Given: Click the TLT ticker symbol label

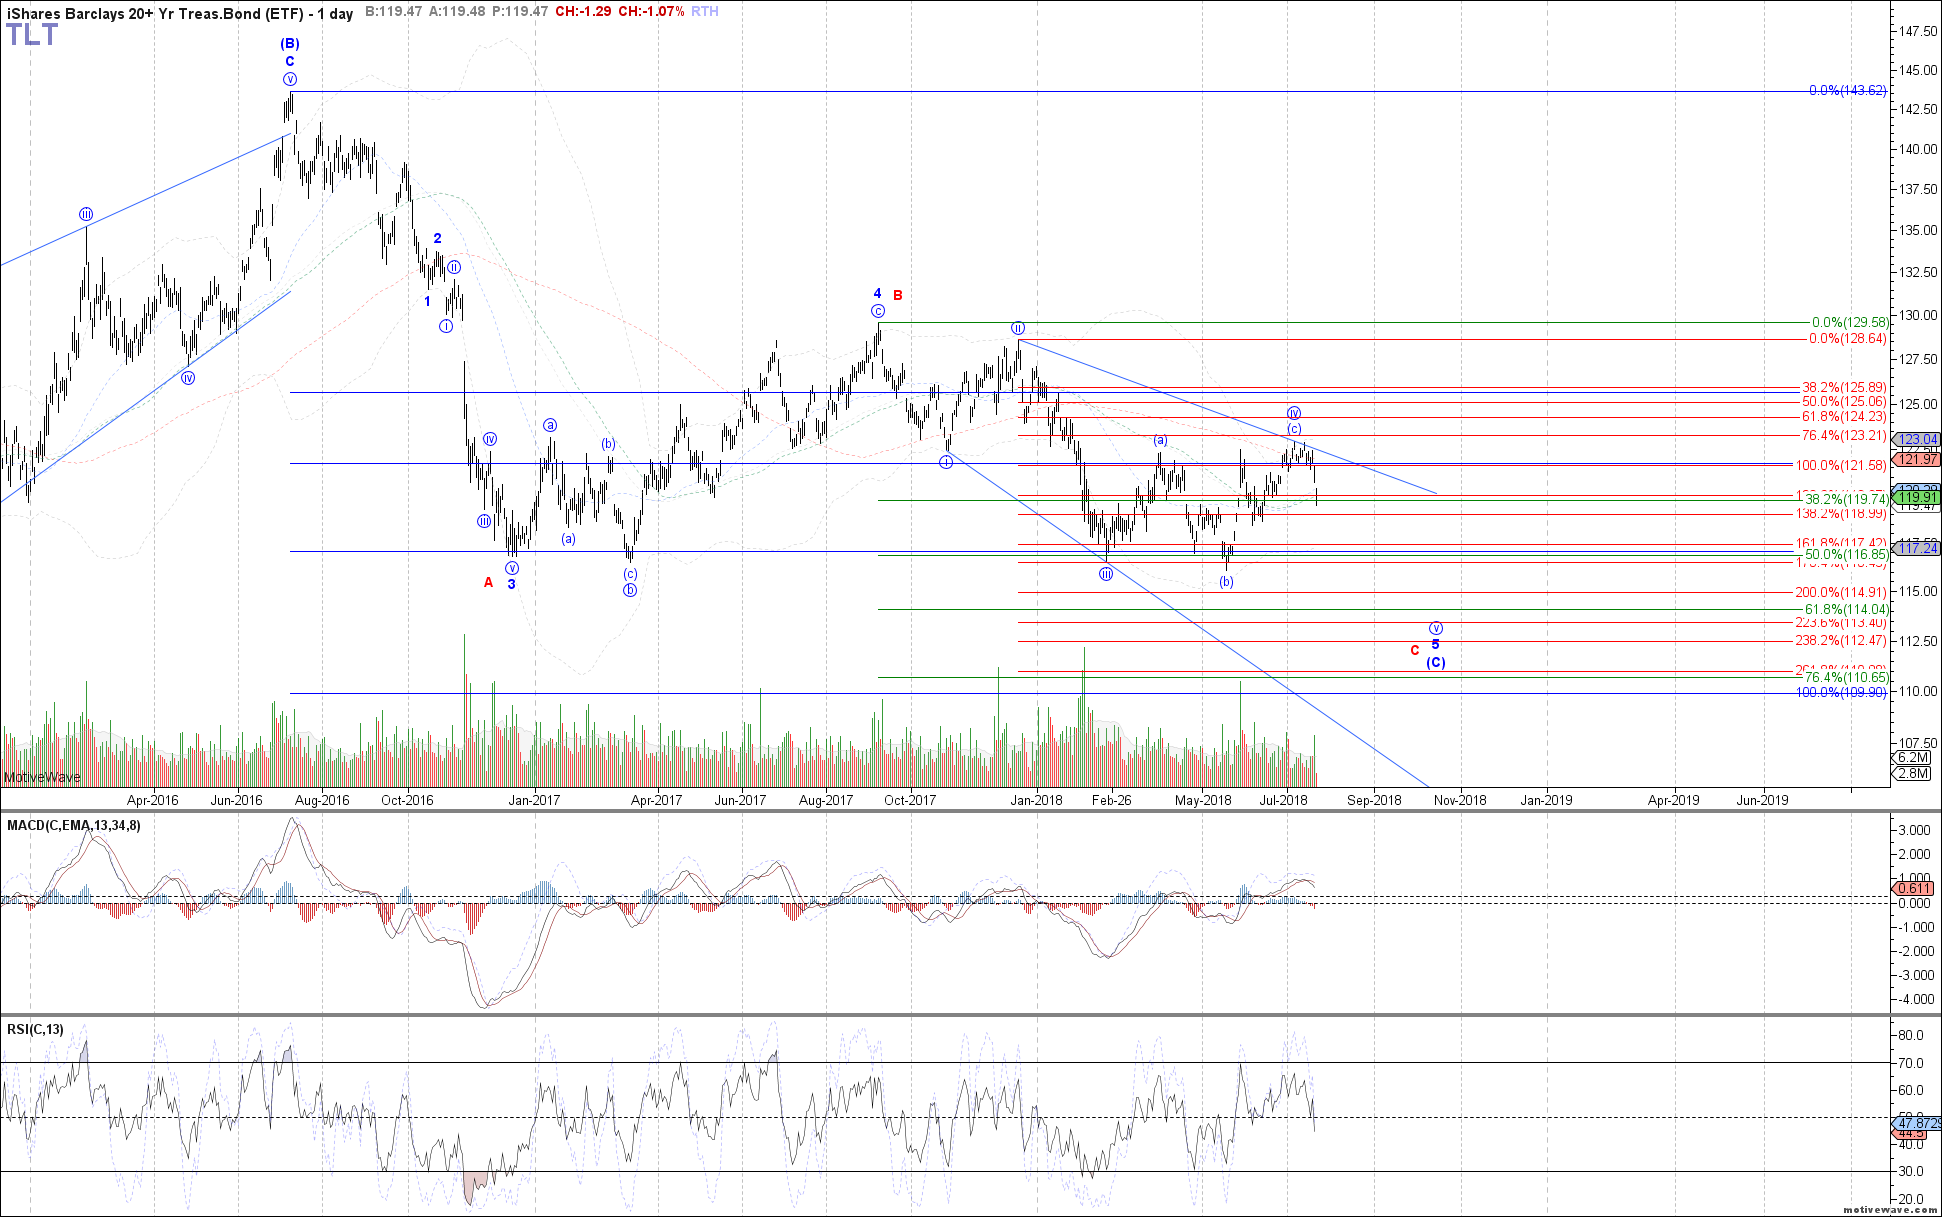Looking at the screenshot, I should click(32, 35).
